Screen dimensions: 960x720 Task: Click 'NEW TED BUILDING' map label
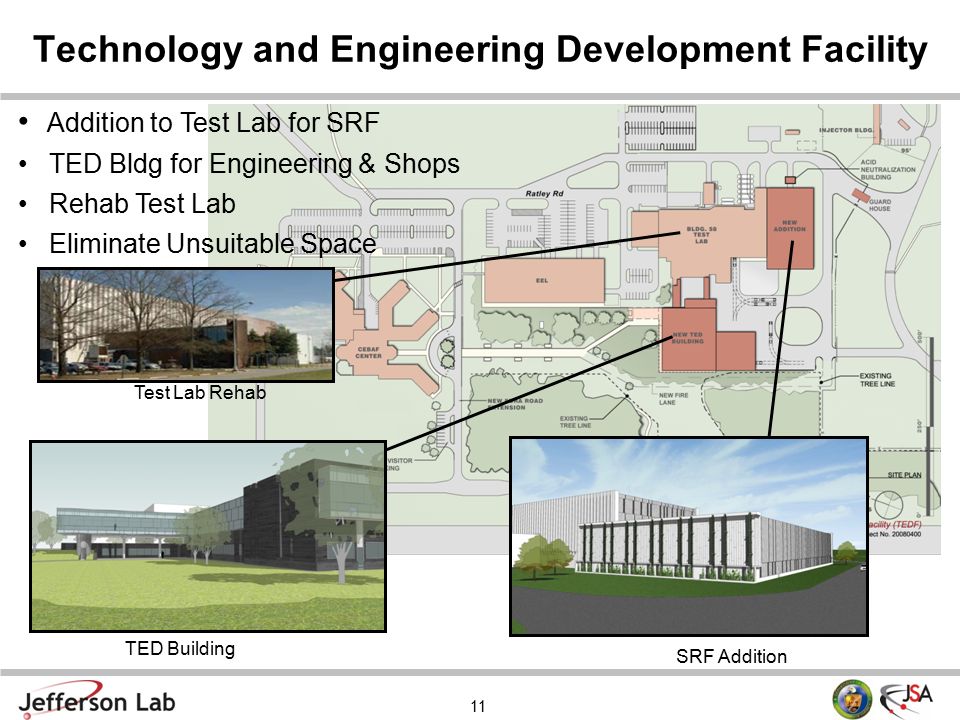point(688,338)
